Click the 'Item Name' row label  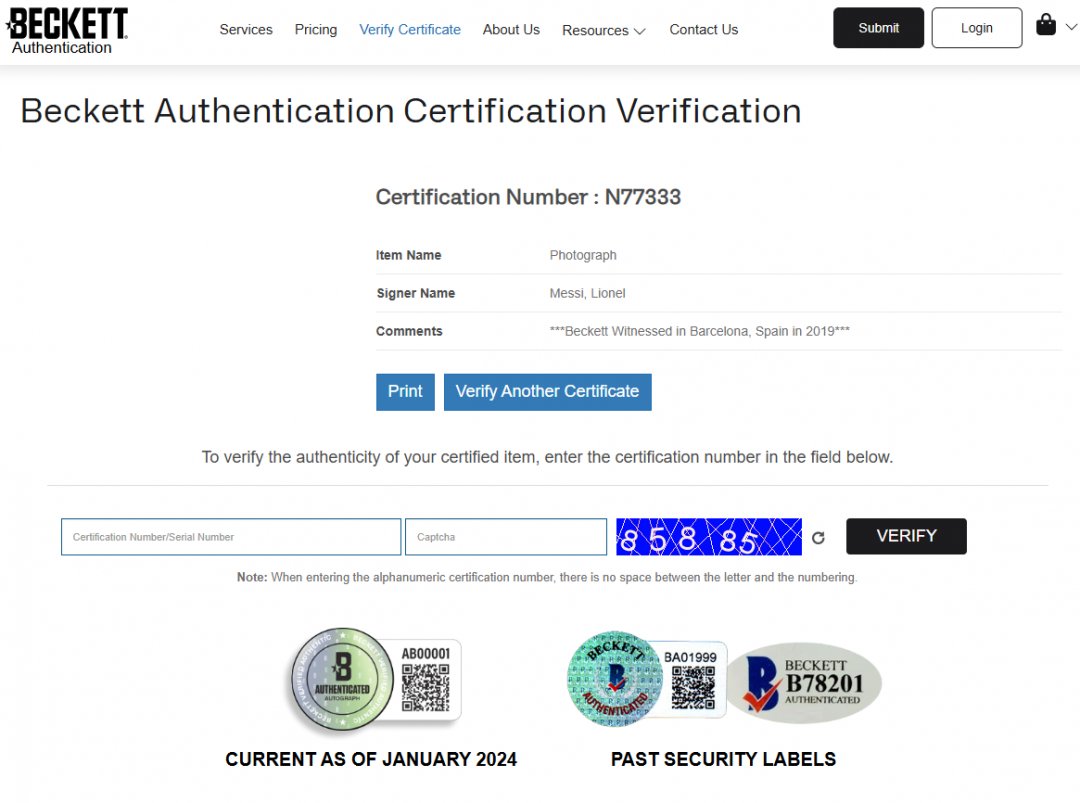pos(408,256)
